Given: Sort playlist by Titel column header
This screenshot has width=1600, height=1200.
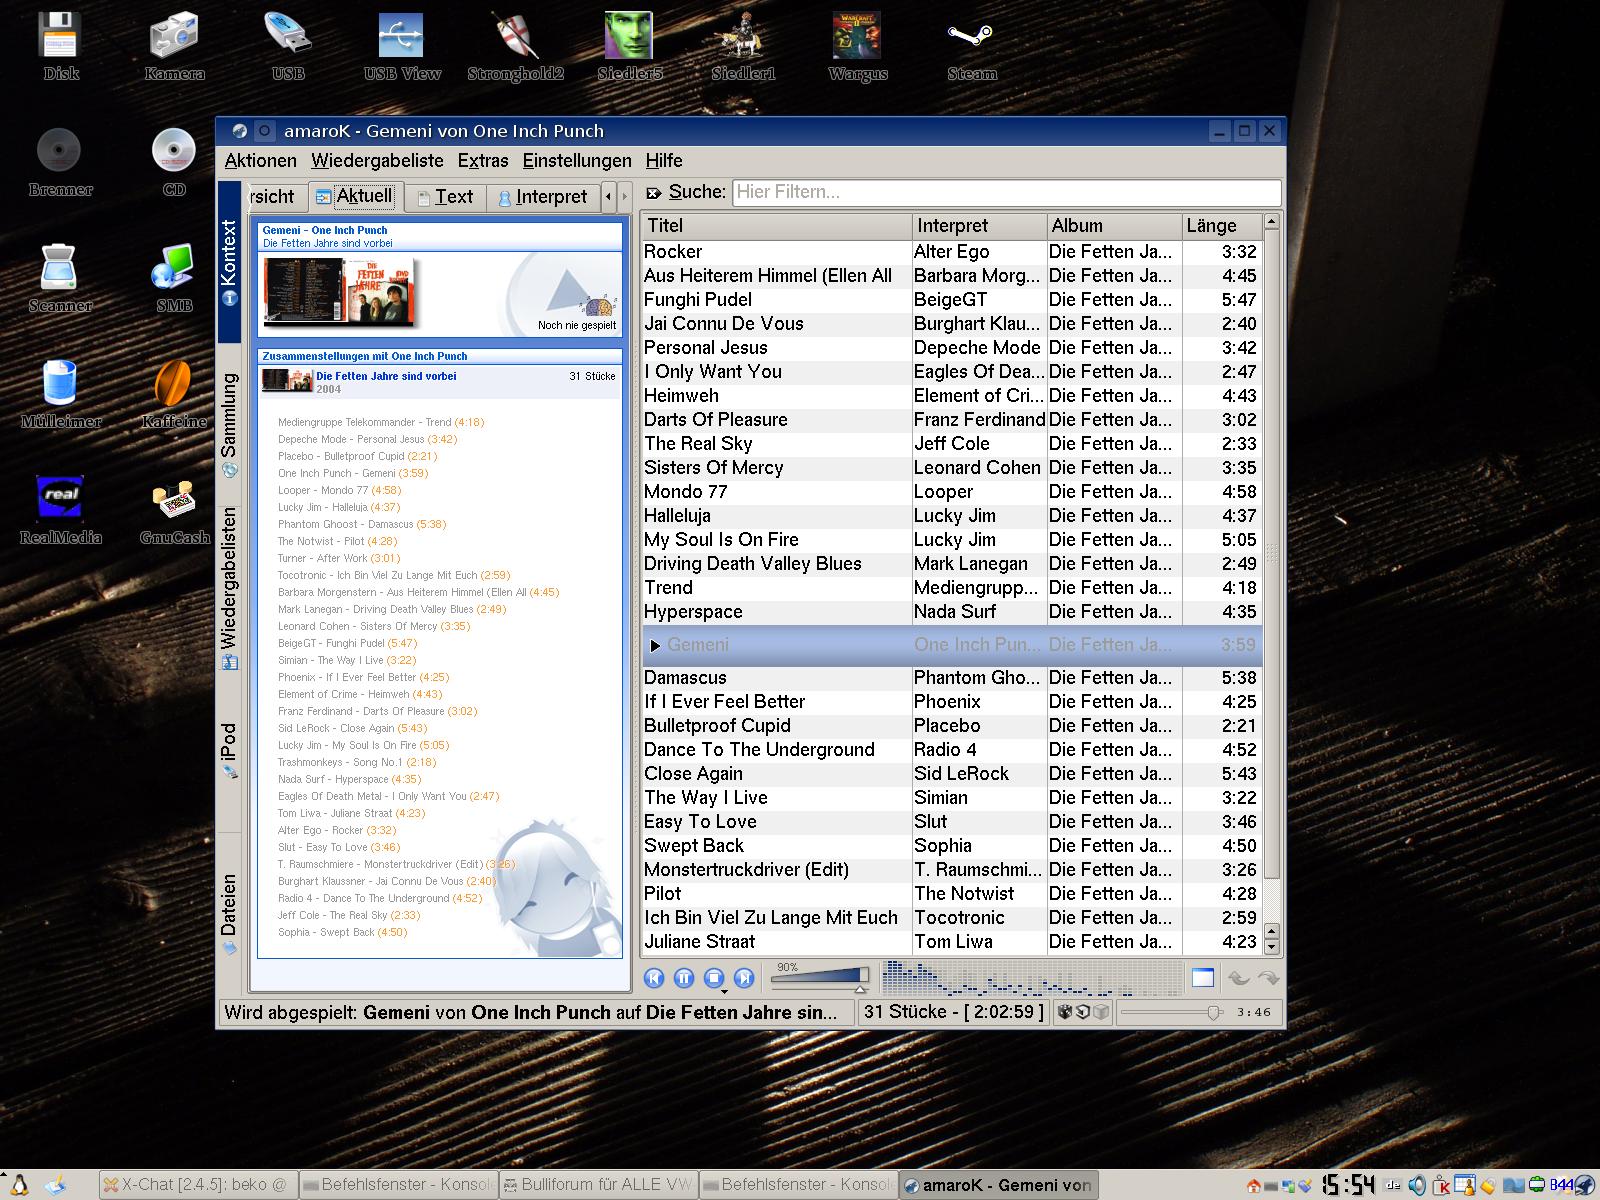Looking at the screenshot, I should coord(776,226).
